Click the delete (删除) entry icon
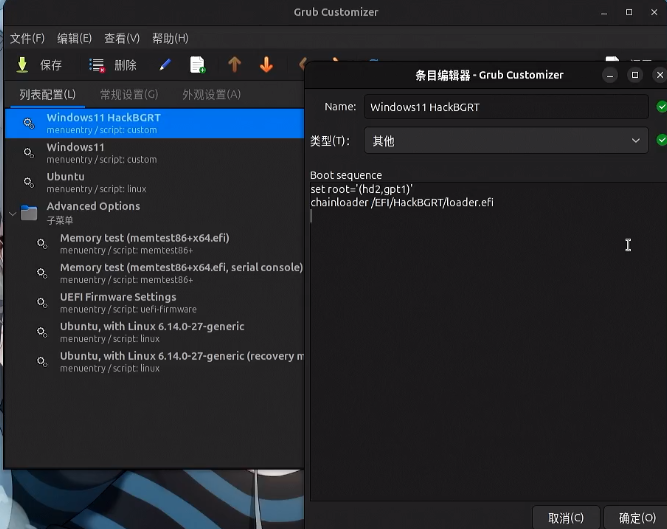Viewport: 667px width, 529px height. (97, 65)
